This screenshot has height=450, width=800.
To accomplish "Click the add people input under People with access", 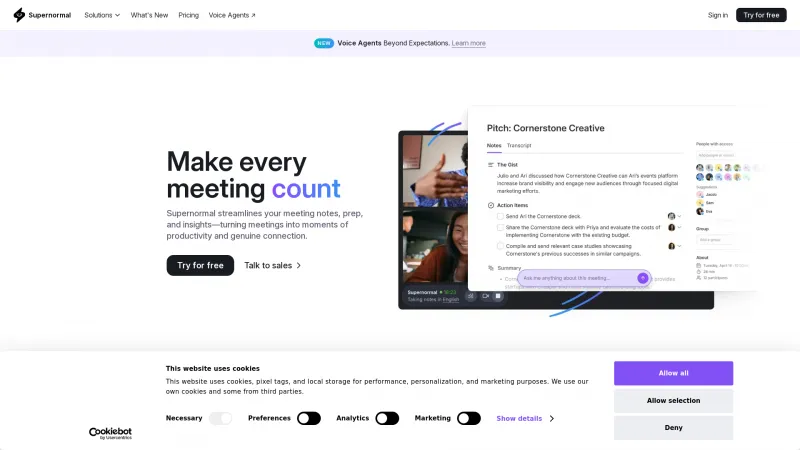I will point(715,155).
